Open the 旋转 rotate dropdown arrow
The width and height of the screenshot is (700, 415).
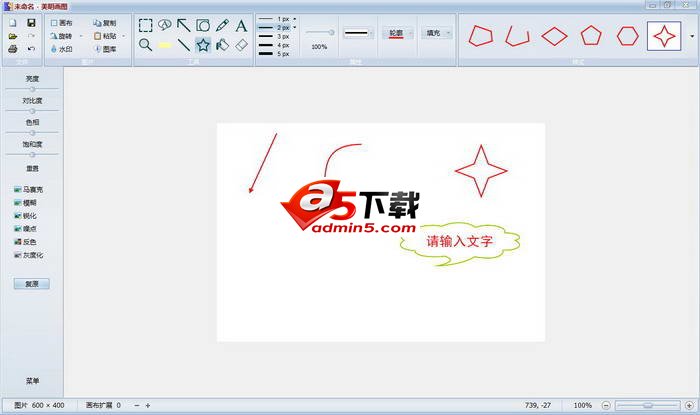(81, 36)
